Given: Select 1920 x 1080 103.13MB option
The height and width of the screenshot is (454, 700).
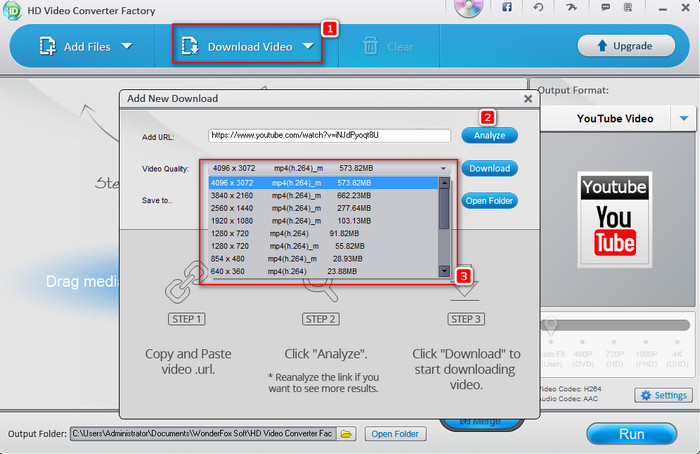Looking at the screenshot, I should pyautogui.click(x=323, y=221).
